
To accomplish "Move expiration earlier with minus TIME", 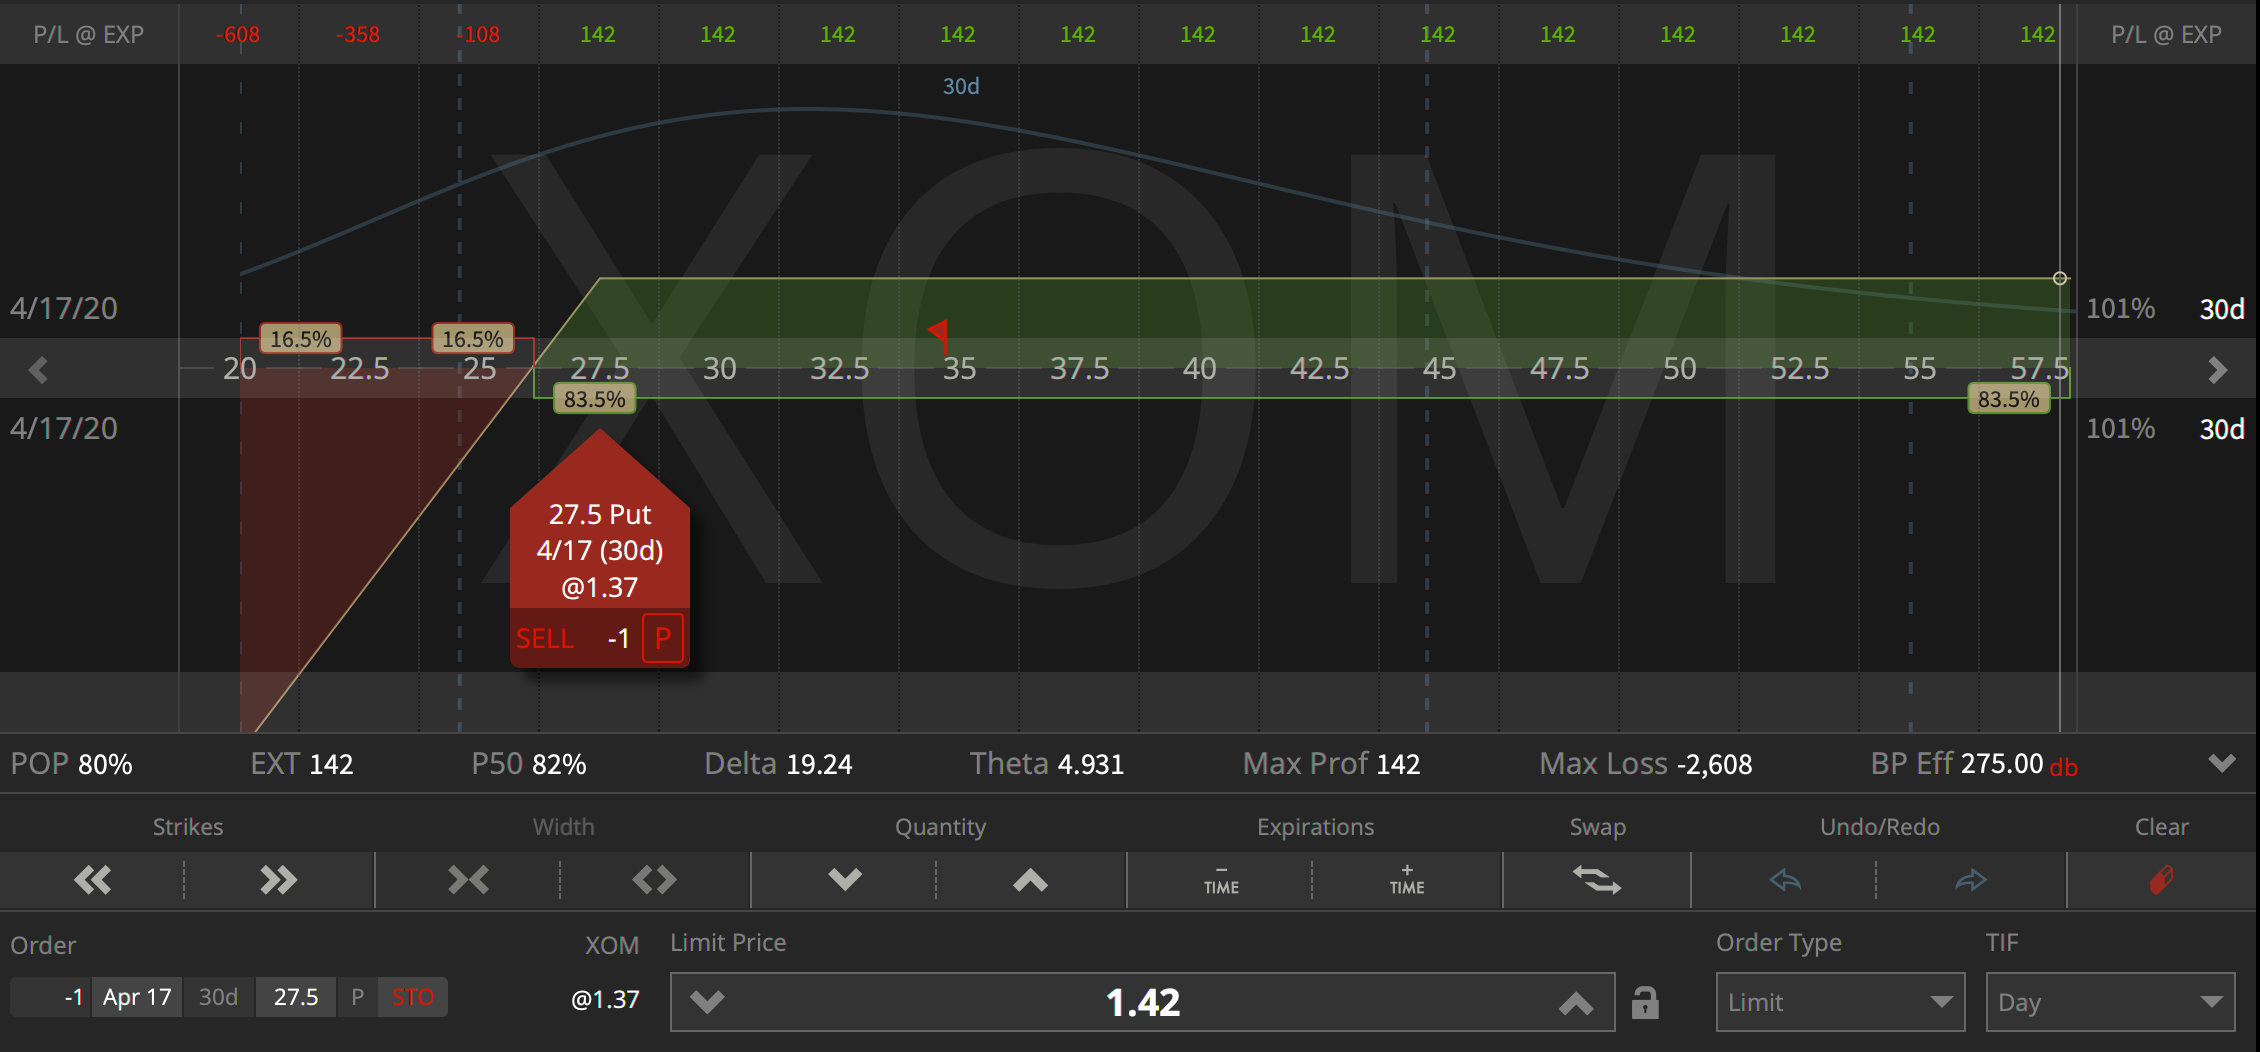I will pos(1221,880).
